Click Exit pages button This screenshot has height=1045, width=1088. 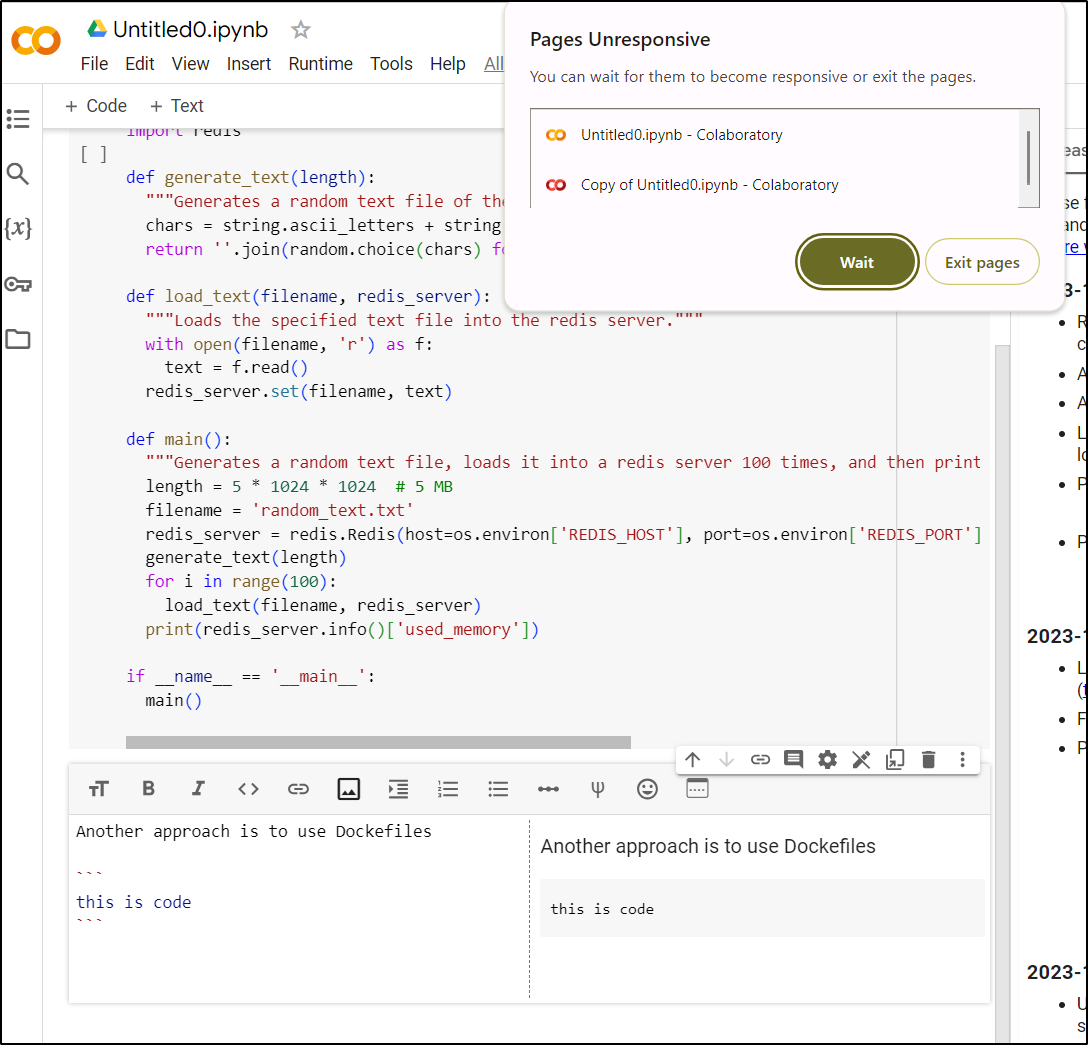tap(982, 262)
